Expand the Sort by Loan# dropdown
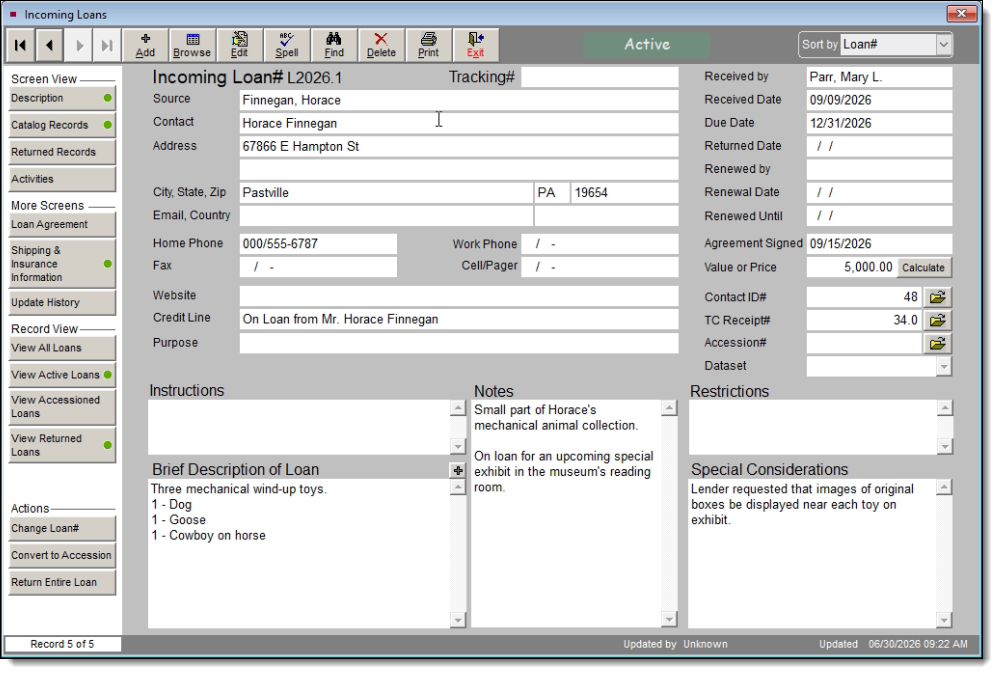Screen dimensions: 998x674 pyautogui.click(x=943, y=45)
